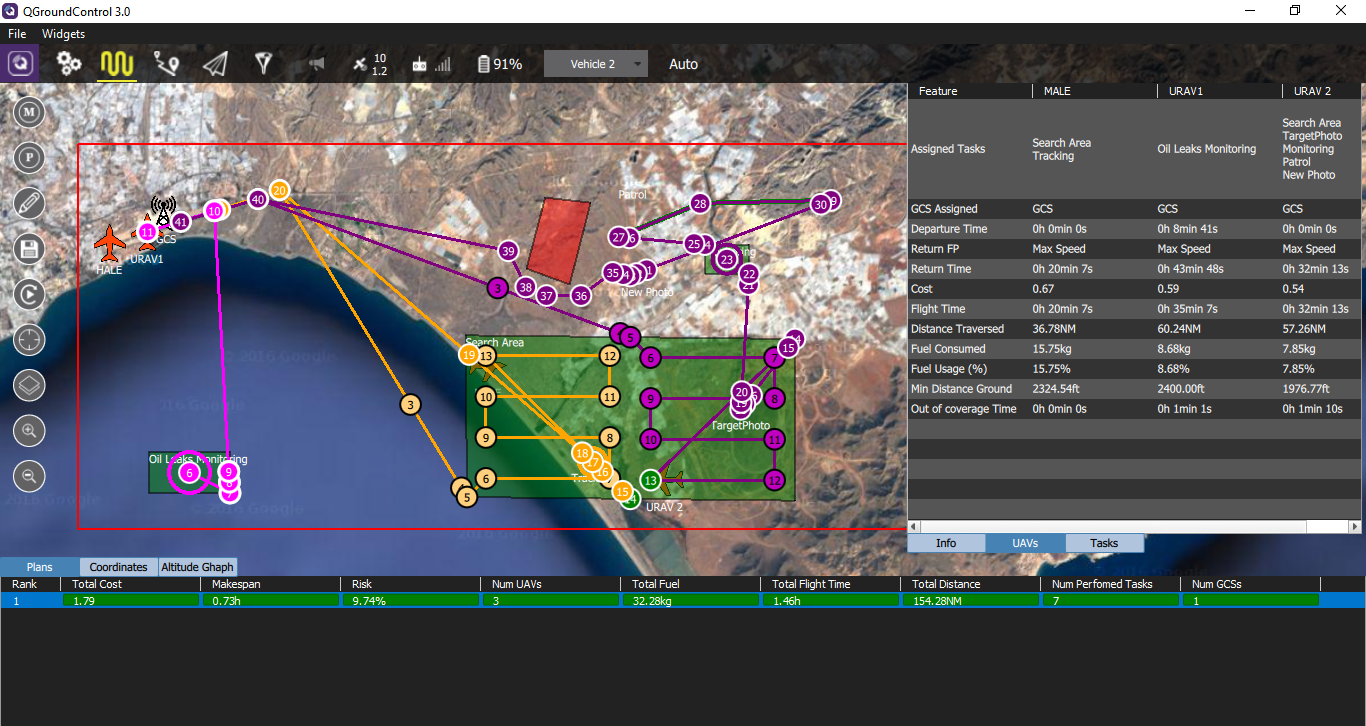Select the yellow mission planning icon
Screen dimensions: 1366x726
(x=117, y=64)
